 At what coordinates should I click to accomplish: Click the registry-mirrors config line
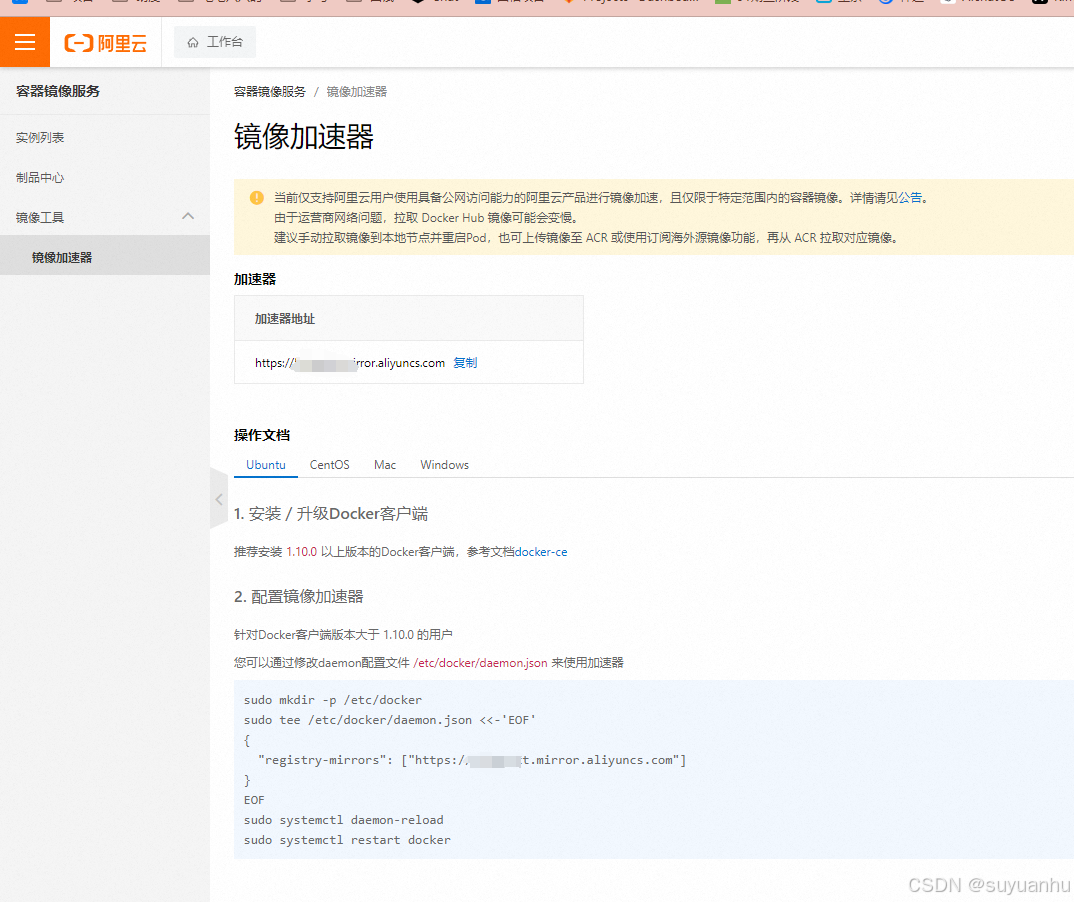tap(472, 760)
